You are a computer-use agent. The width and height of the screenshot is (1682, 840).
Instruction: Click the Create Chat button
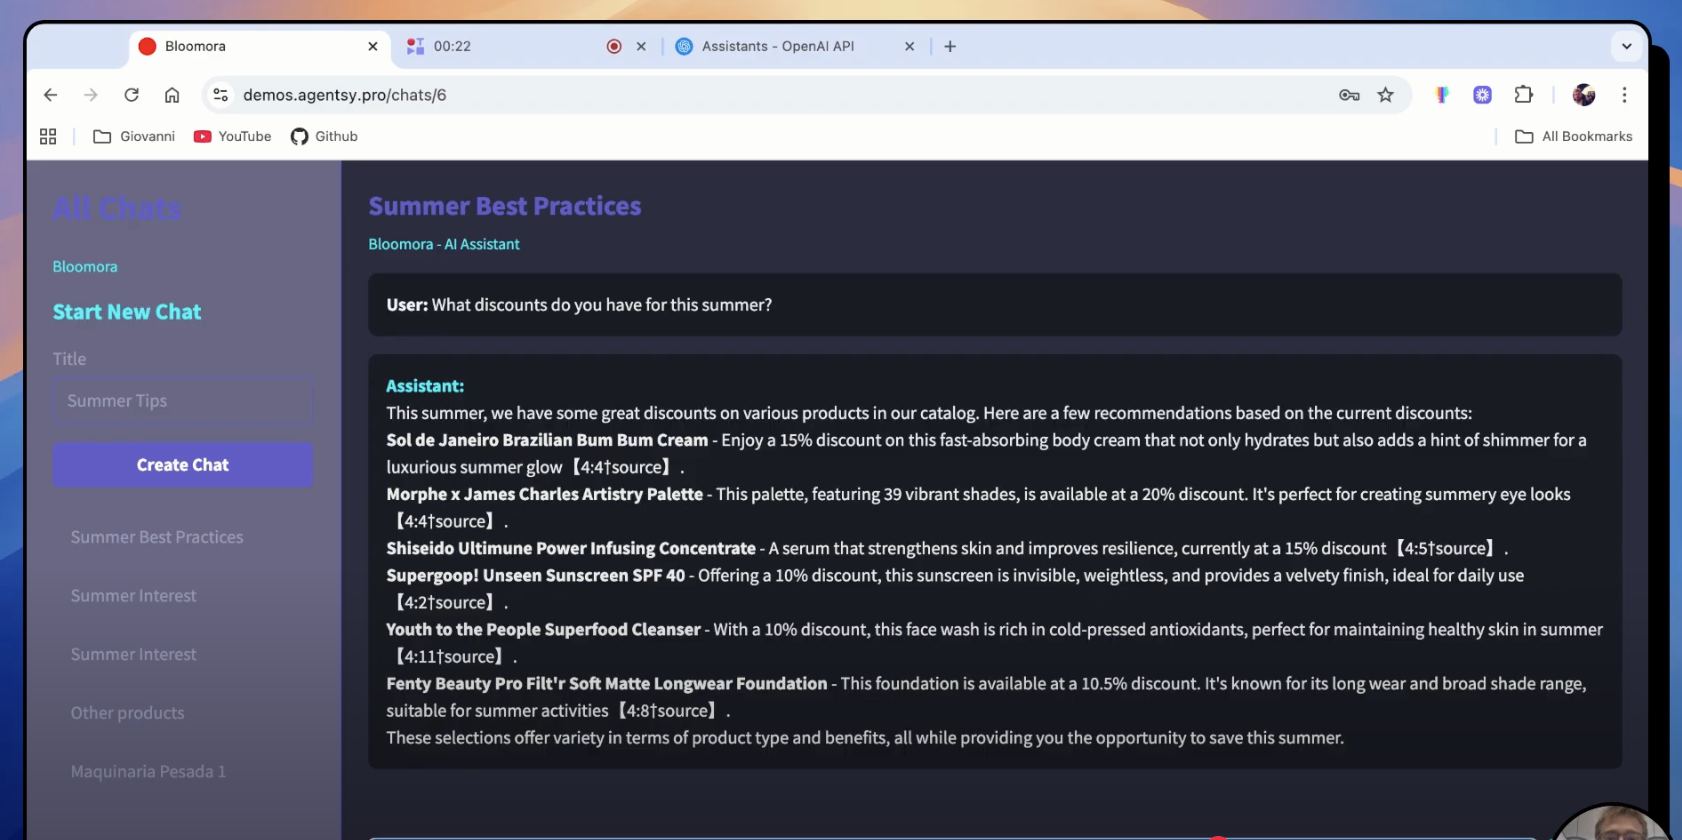pos(183,465)
